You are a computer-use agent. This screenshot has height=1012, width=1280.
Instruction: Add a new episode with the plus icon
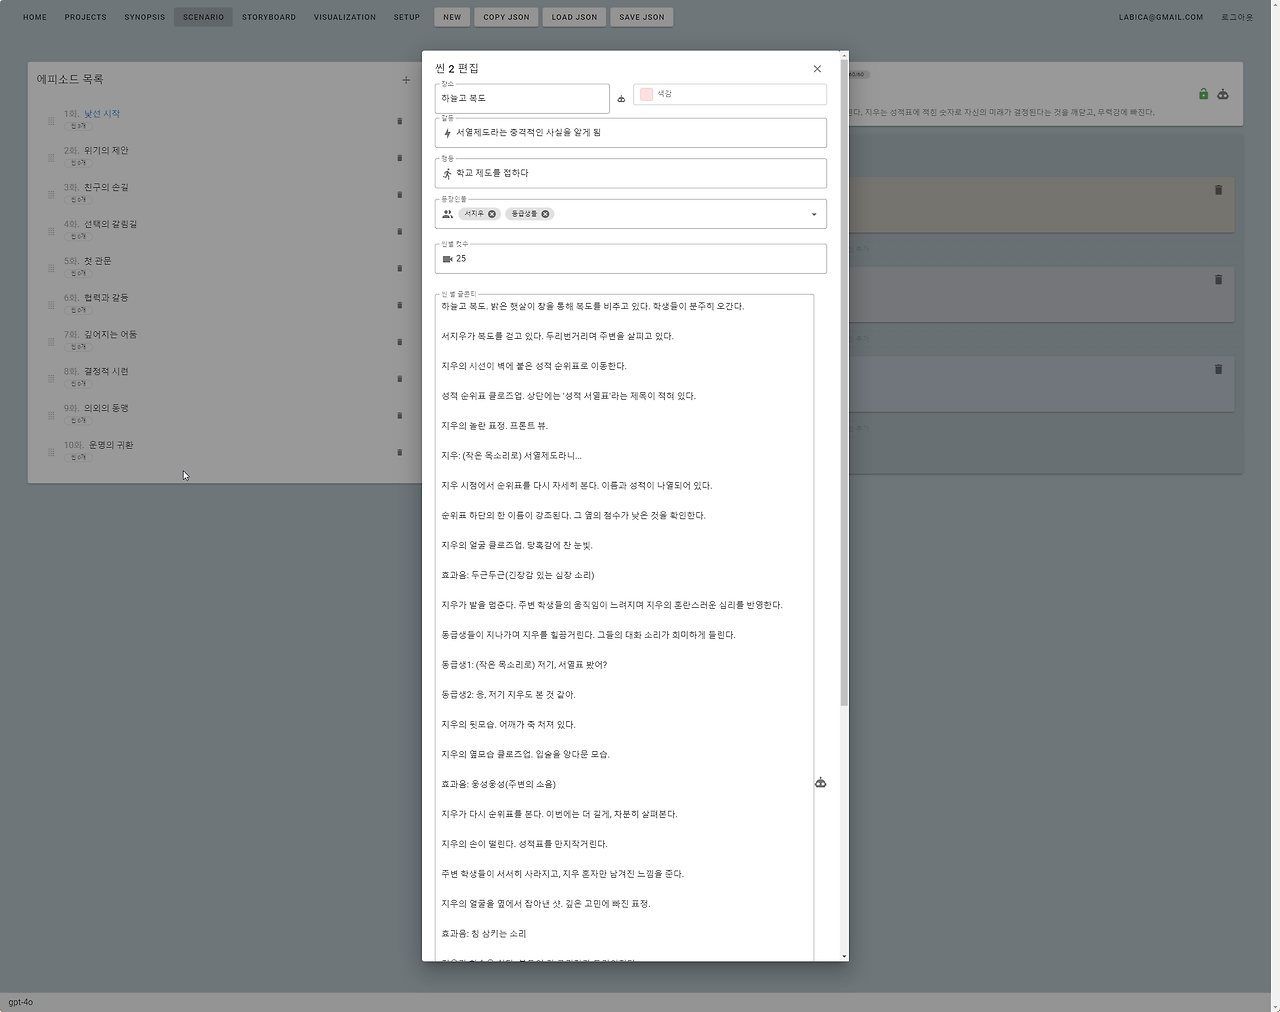click(x=406, y=80)
